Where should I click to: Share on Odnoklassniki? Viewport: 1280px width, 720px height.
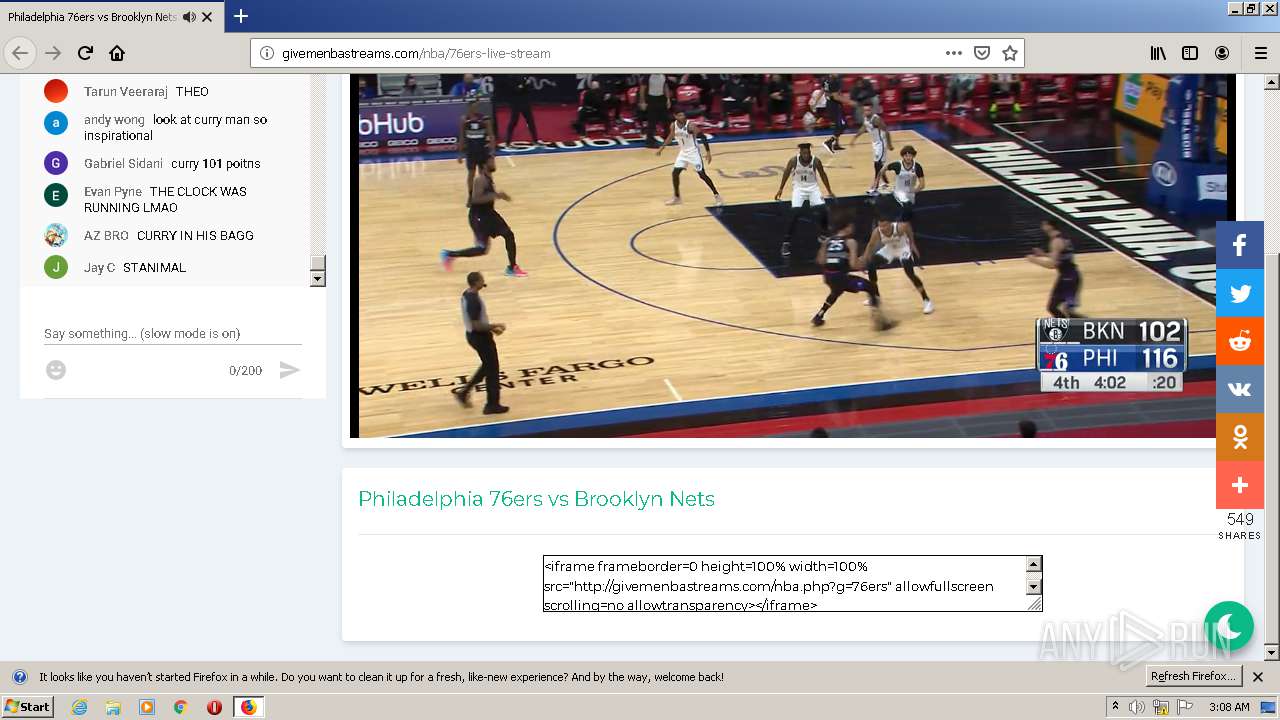tap(1240, 437)
